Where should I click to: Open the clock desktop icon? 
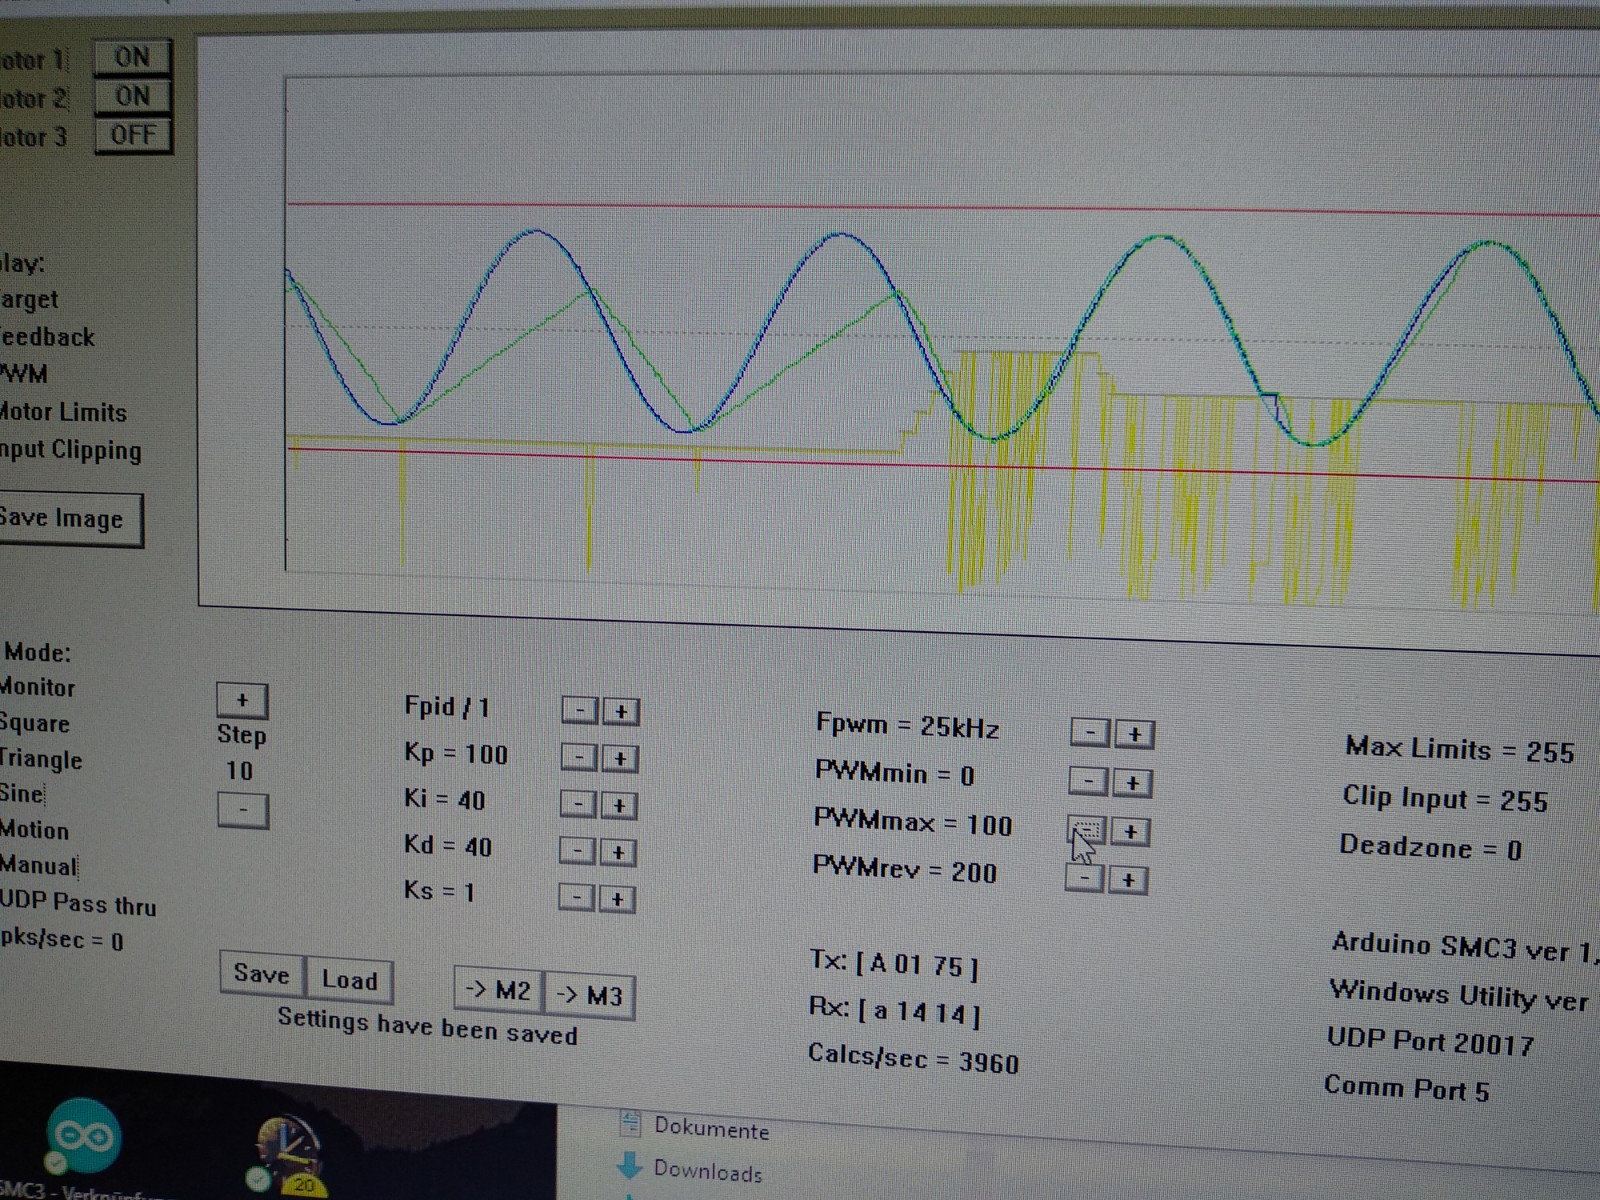click(290, 1155)
